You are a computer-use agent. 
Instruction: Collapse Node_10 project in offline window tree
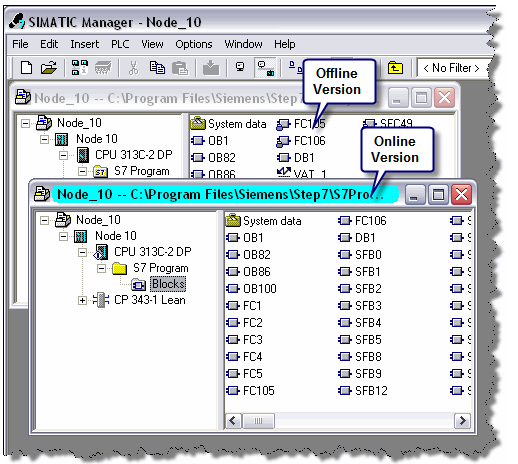pos(25,123)
